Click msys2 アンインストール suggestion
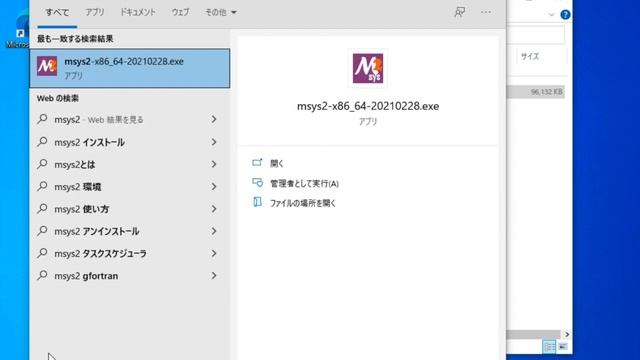Image resolution: width=640 pixels, height=360 pixels. tap(97, 231)
